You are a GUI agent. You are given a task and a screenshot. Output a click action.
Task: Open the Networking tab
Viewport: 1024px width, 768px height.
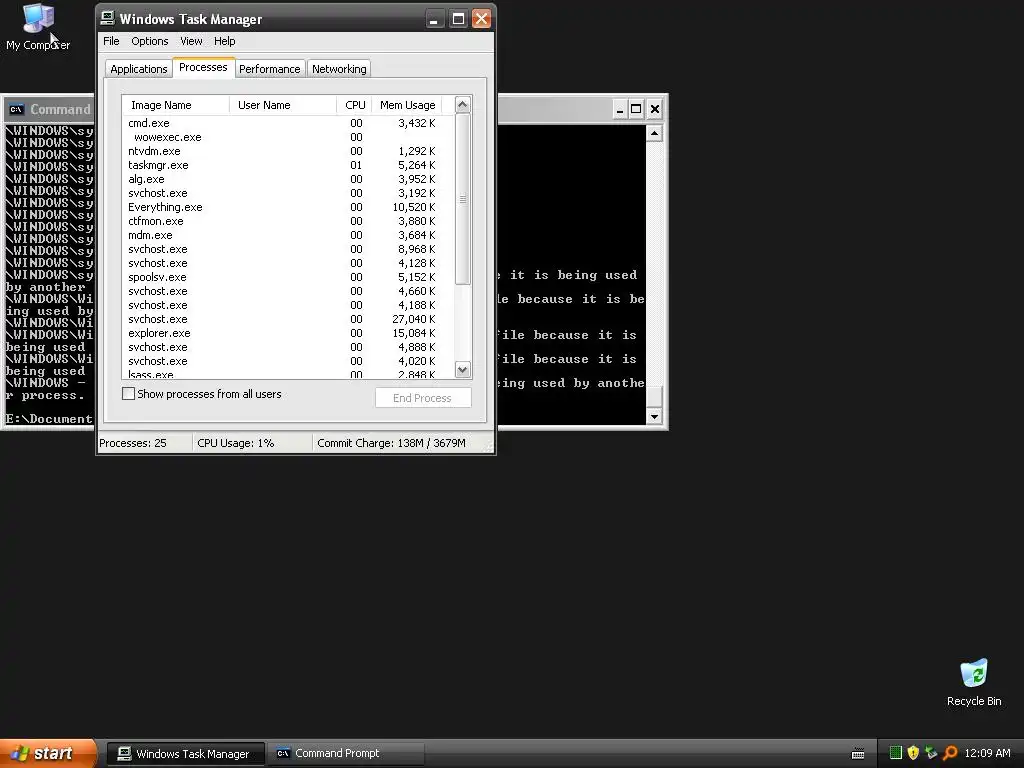tap(339, 69)
